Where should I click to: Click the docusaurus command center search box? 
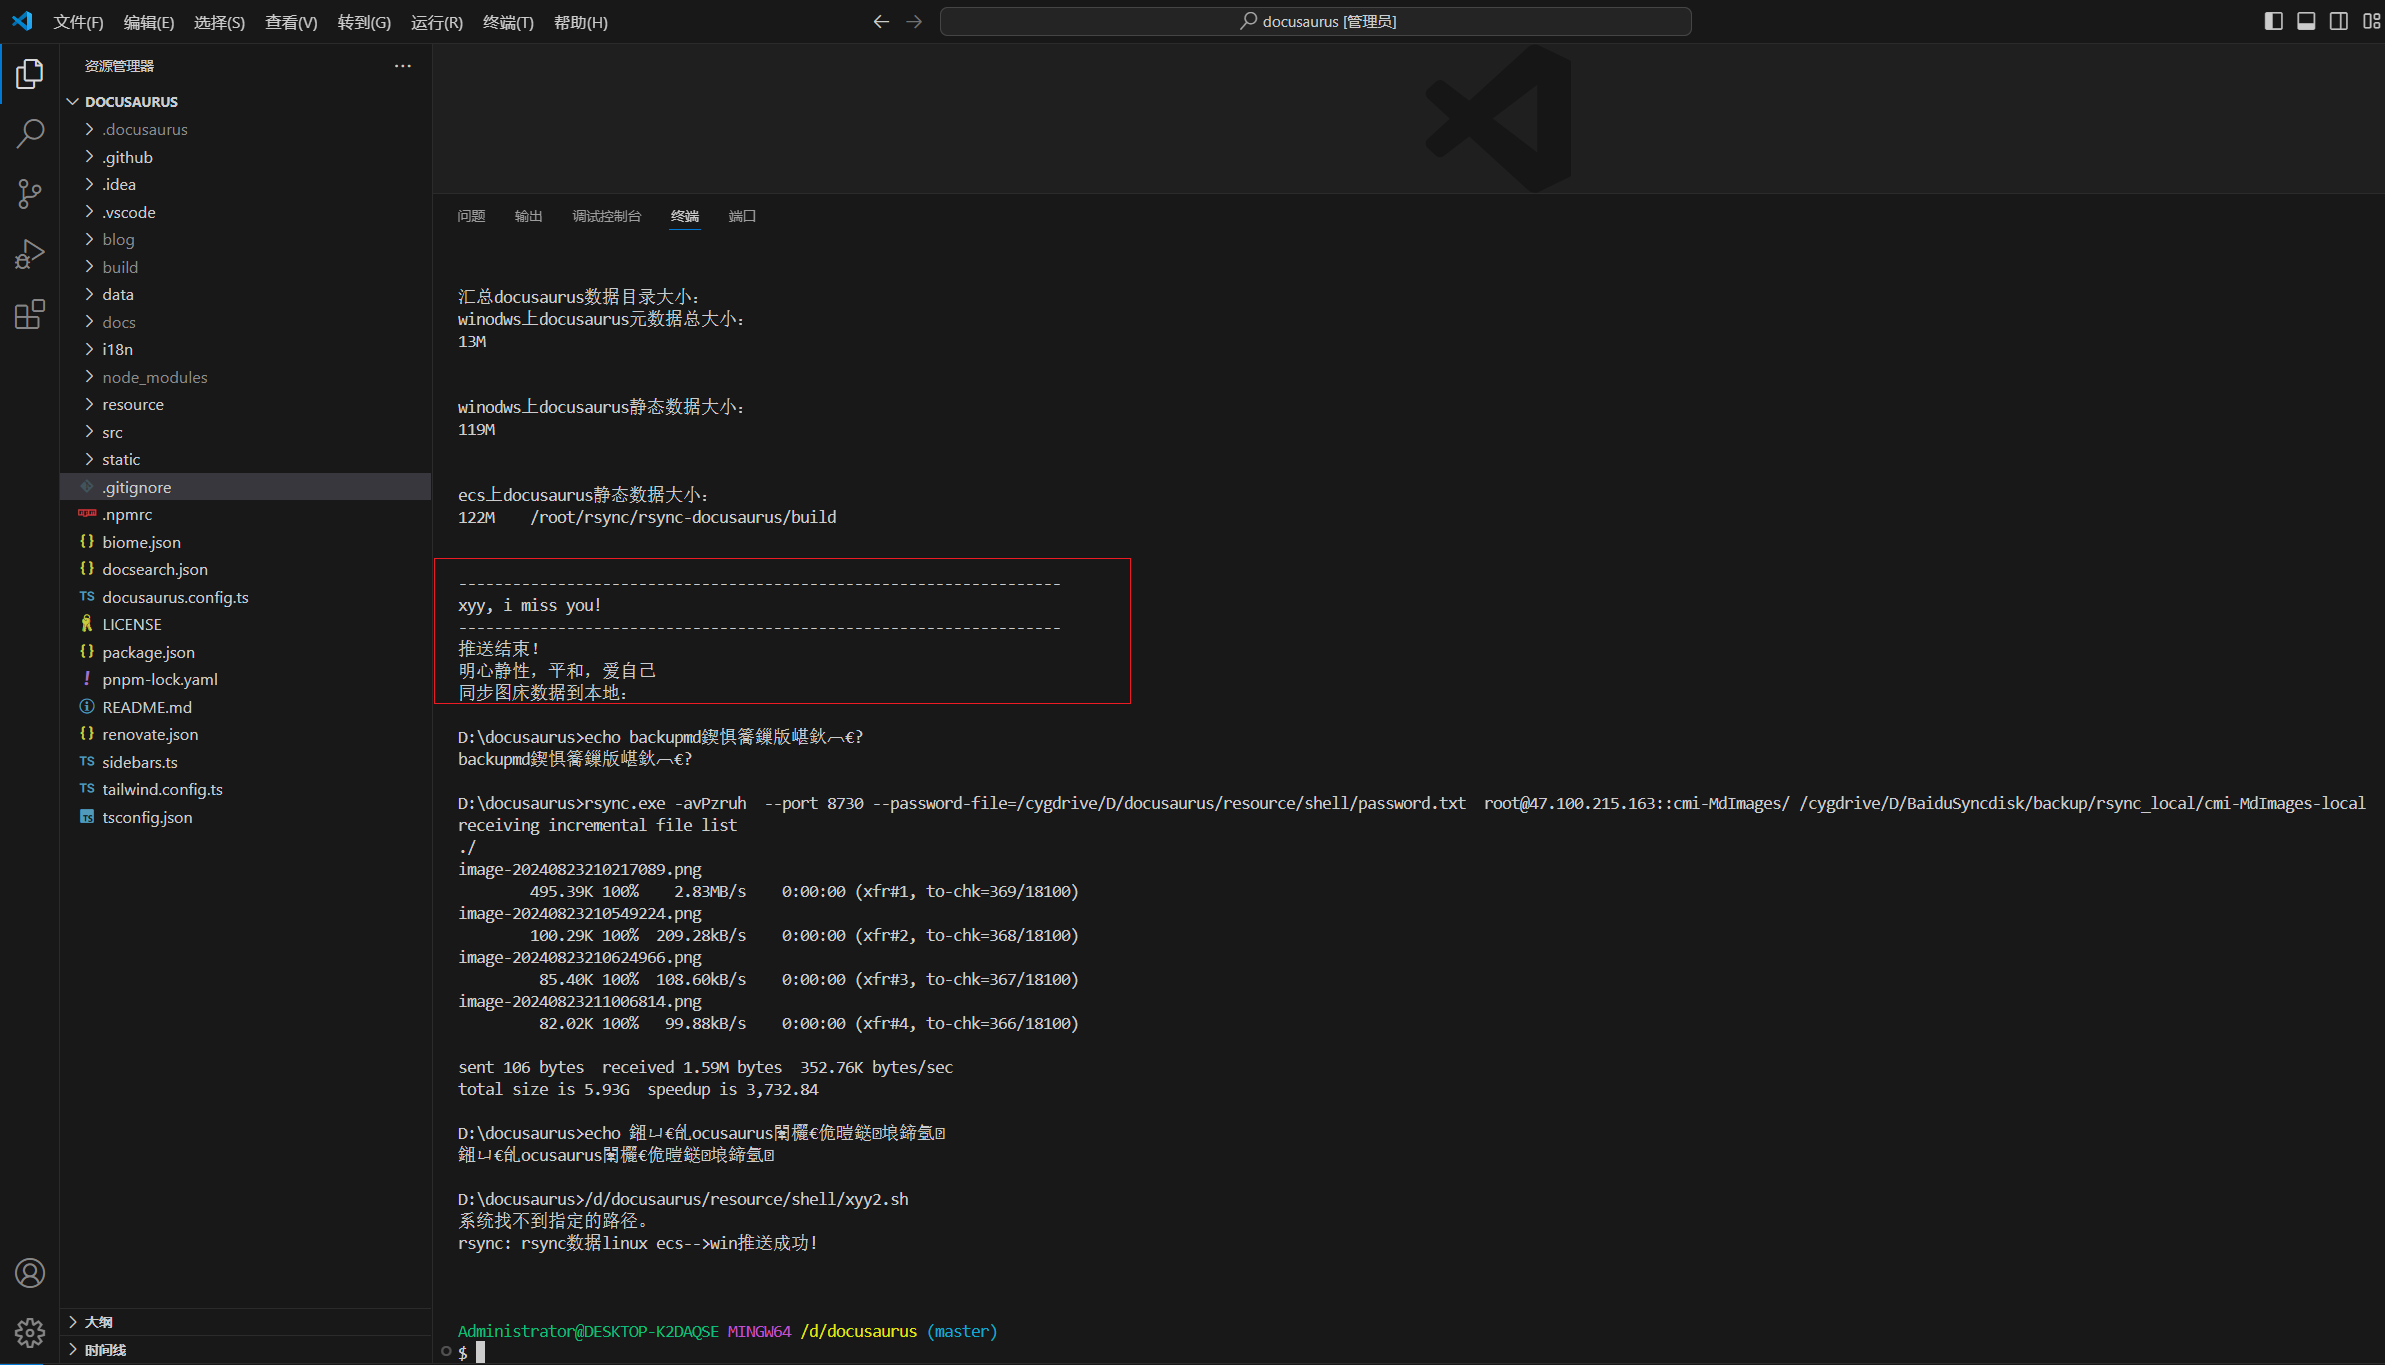click(x=1315, y=21)
